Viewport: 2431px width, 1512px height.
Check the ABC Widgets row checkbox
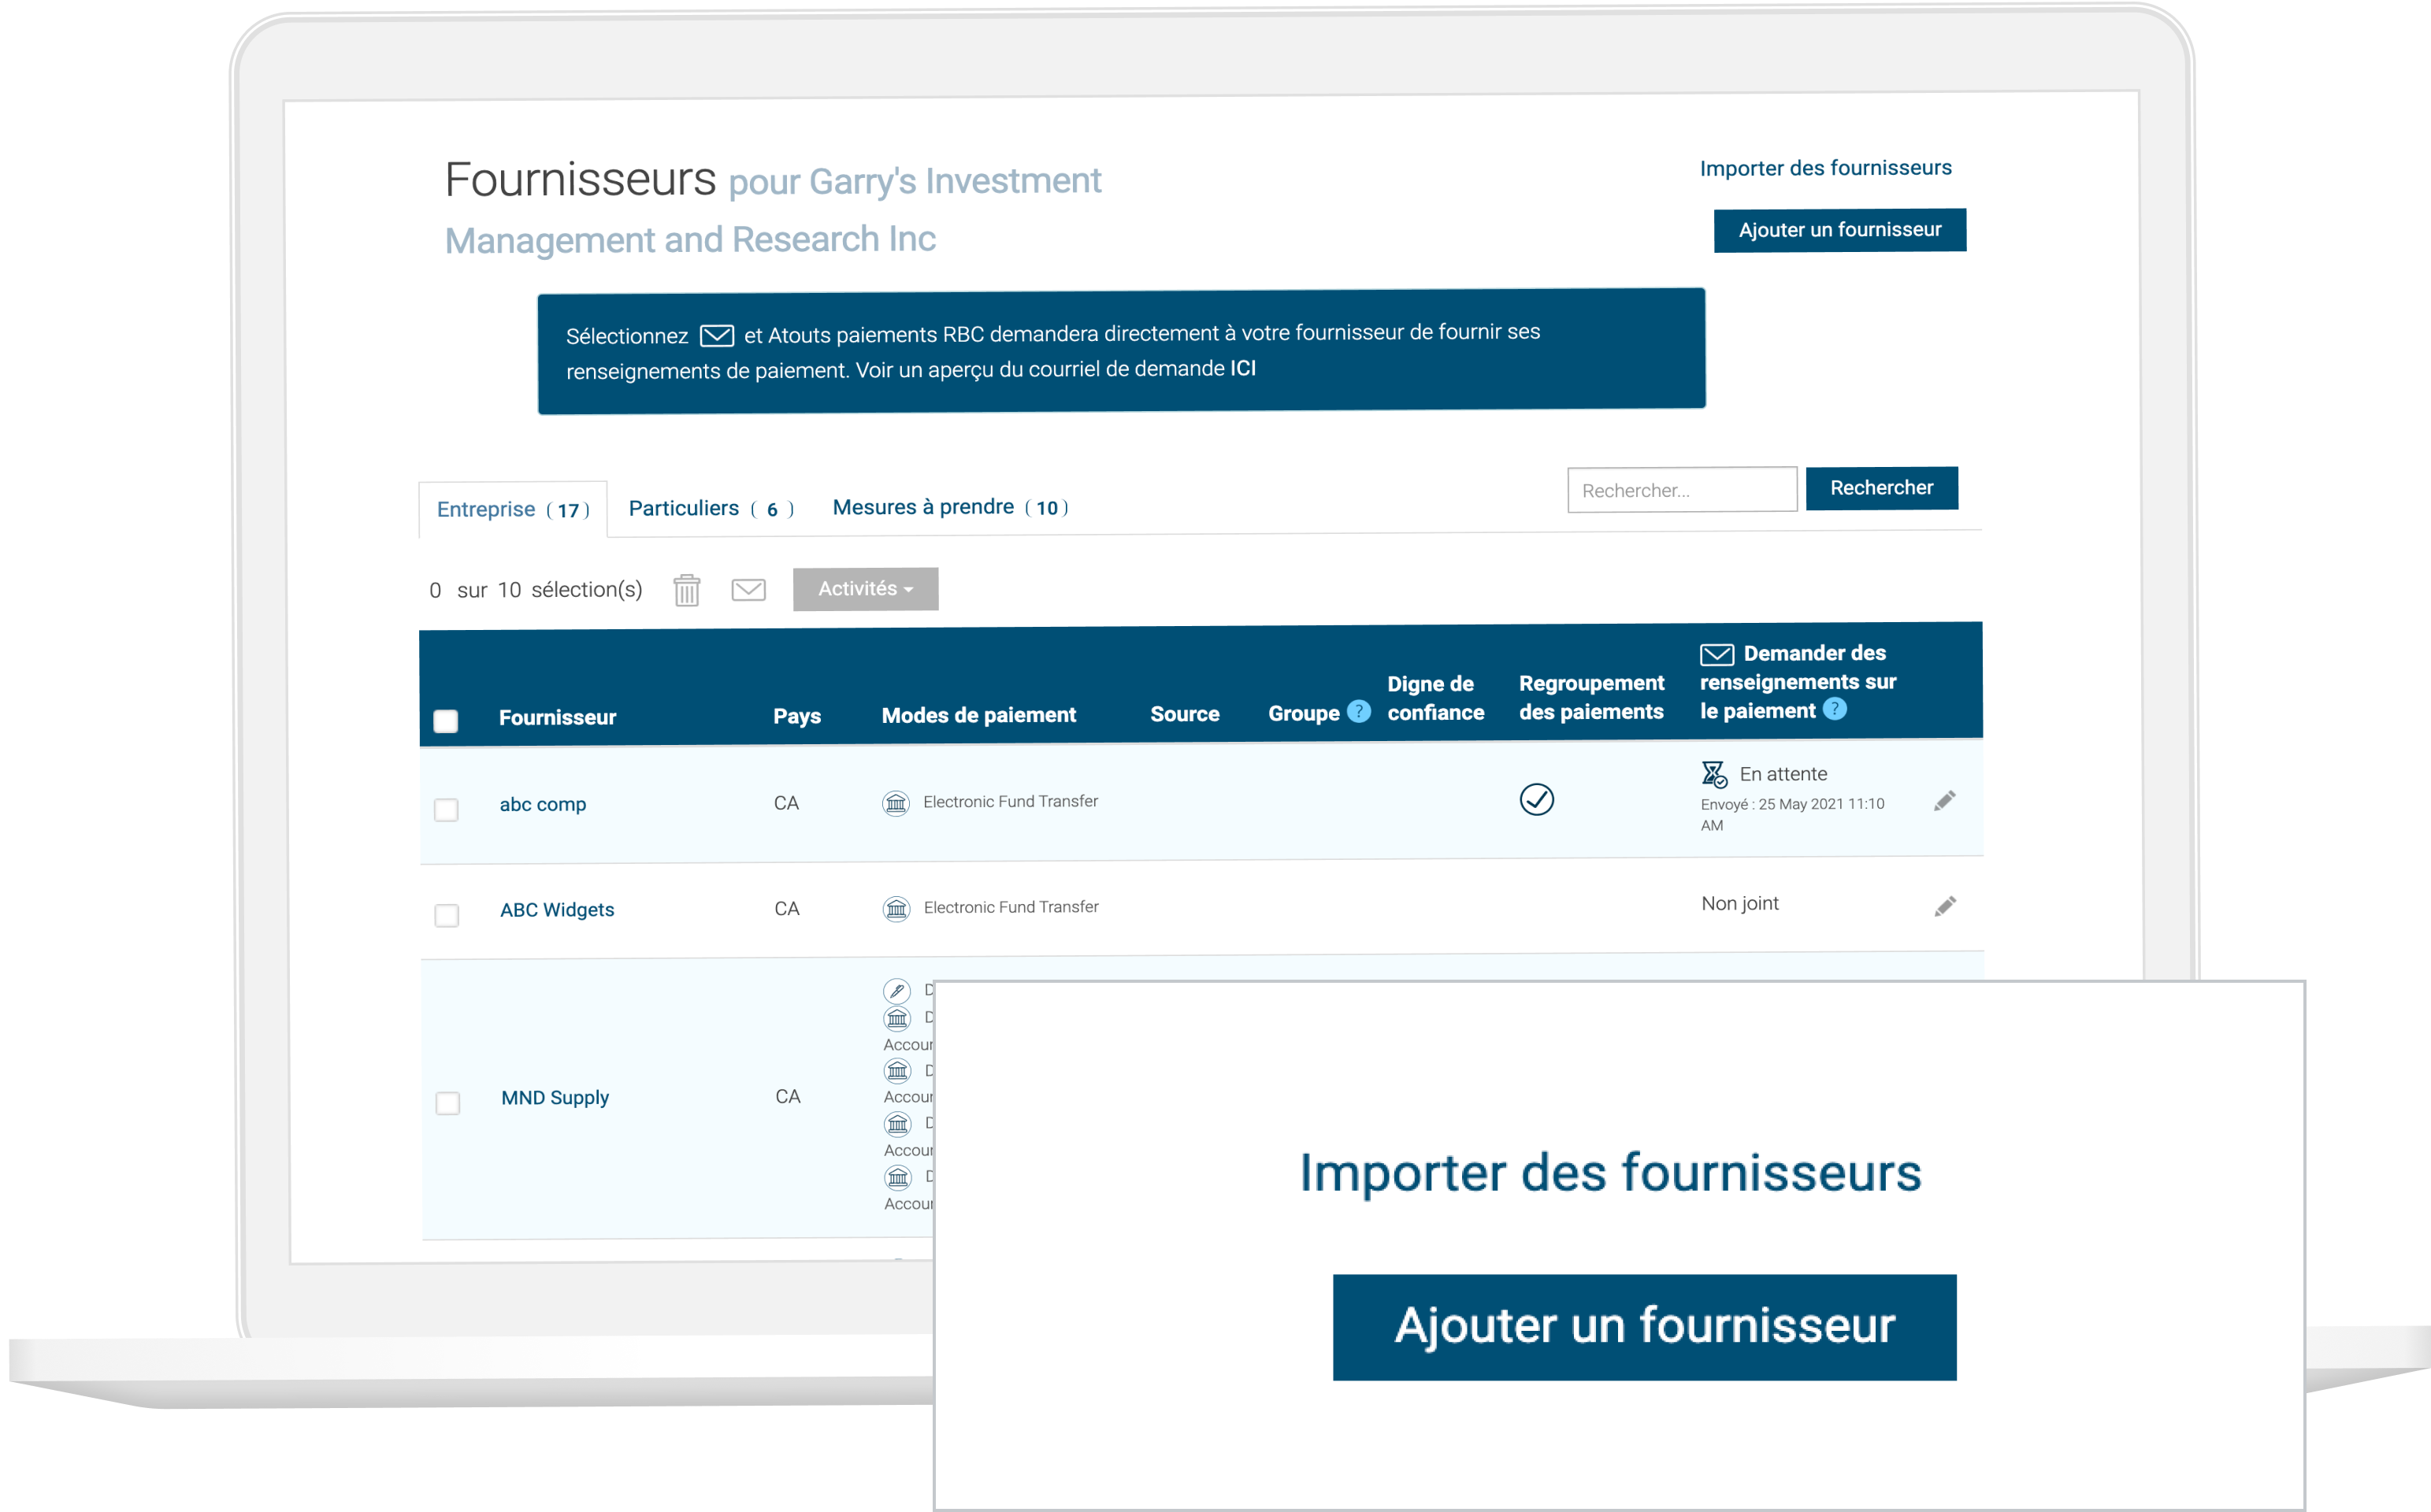click(447, 915)
